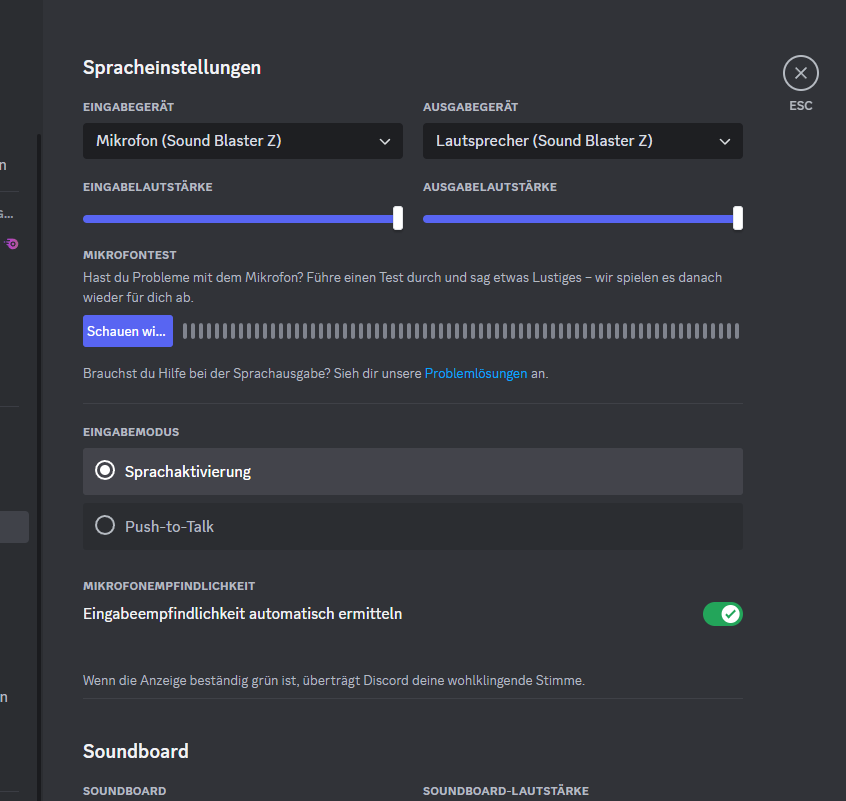Click the chevron icon of Eingabegerät
This screenshot has width=846, height=801.
tap(385, 142)
